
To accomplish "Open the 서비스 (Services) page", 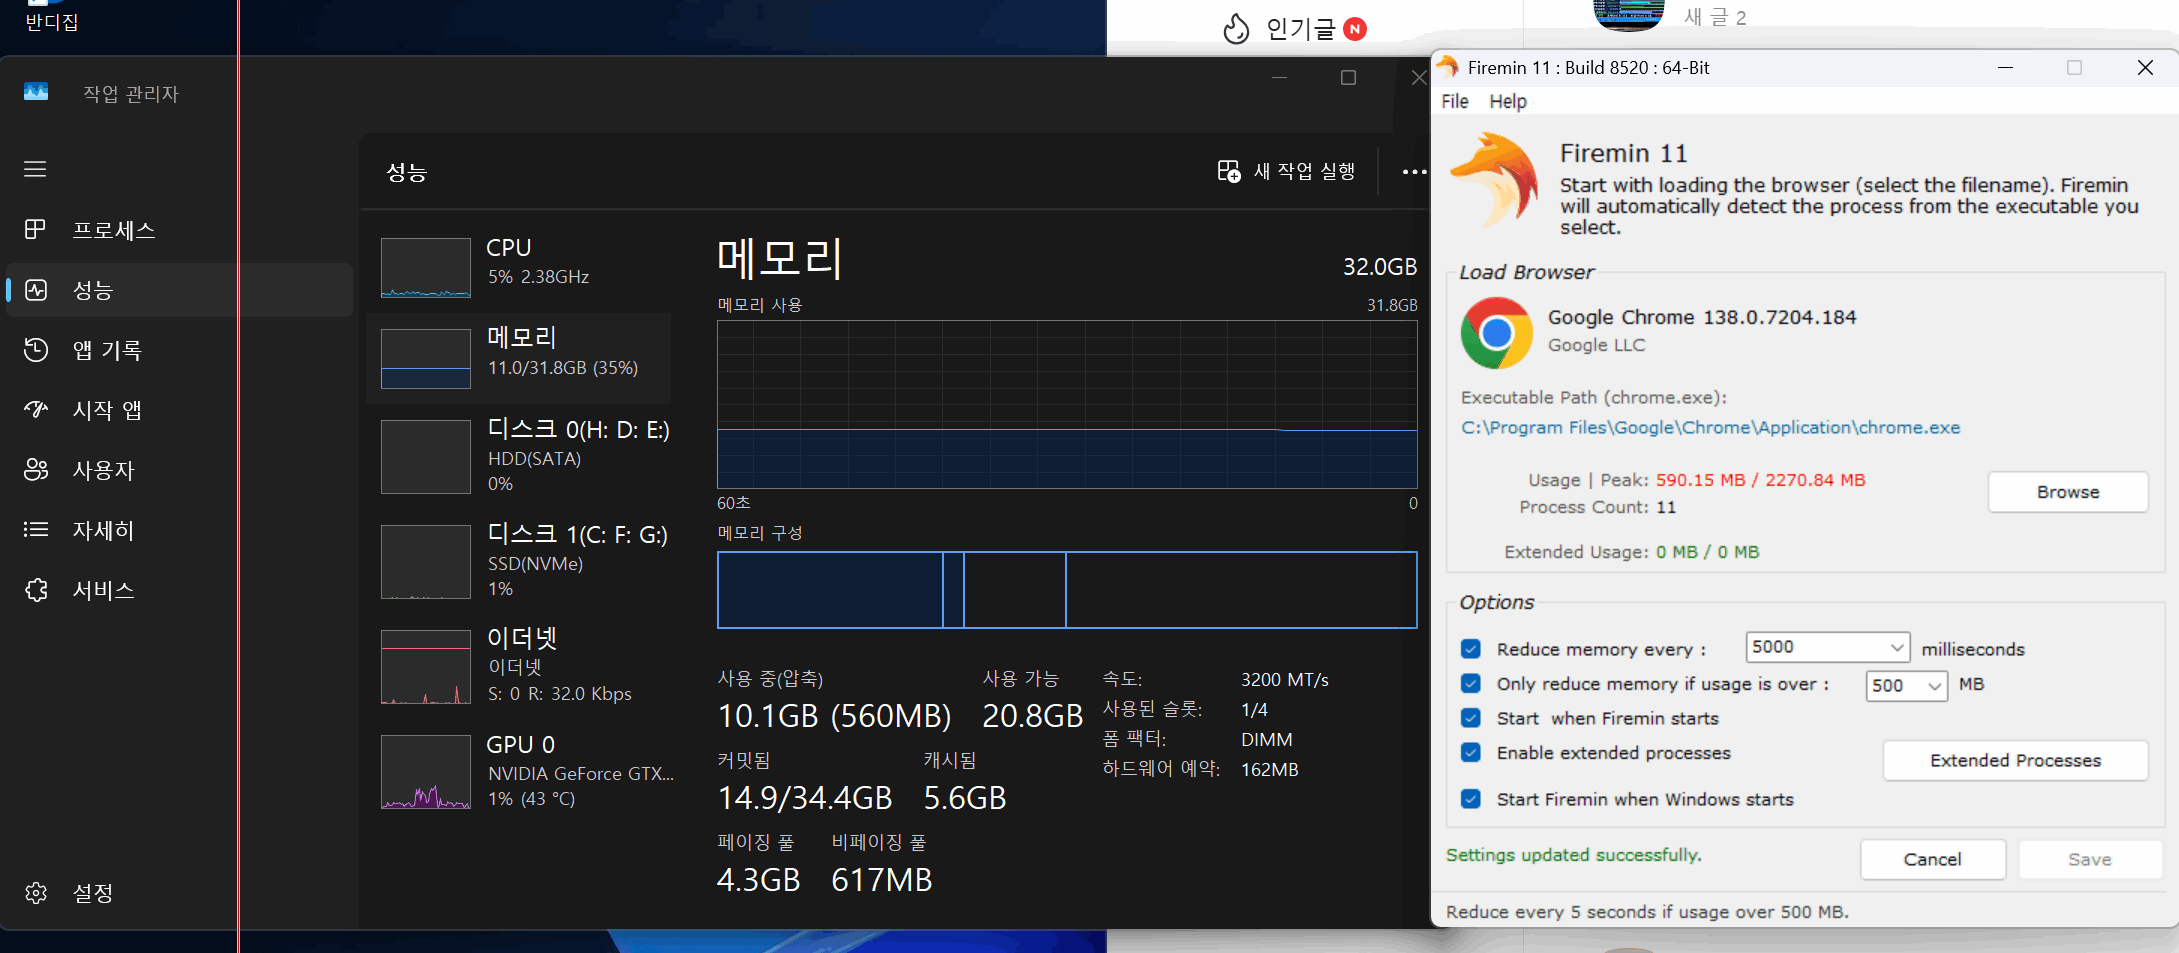I will [180, 590].
